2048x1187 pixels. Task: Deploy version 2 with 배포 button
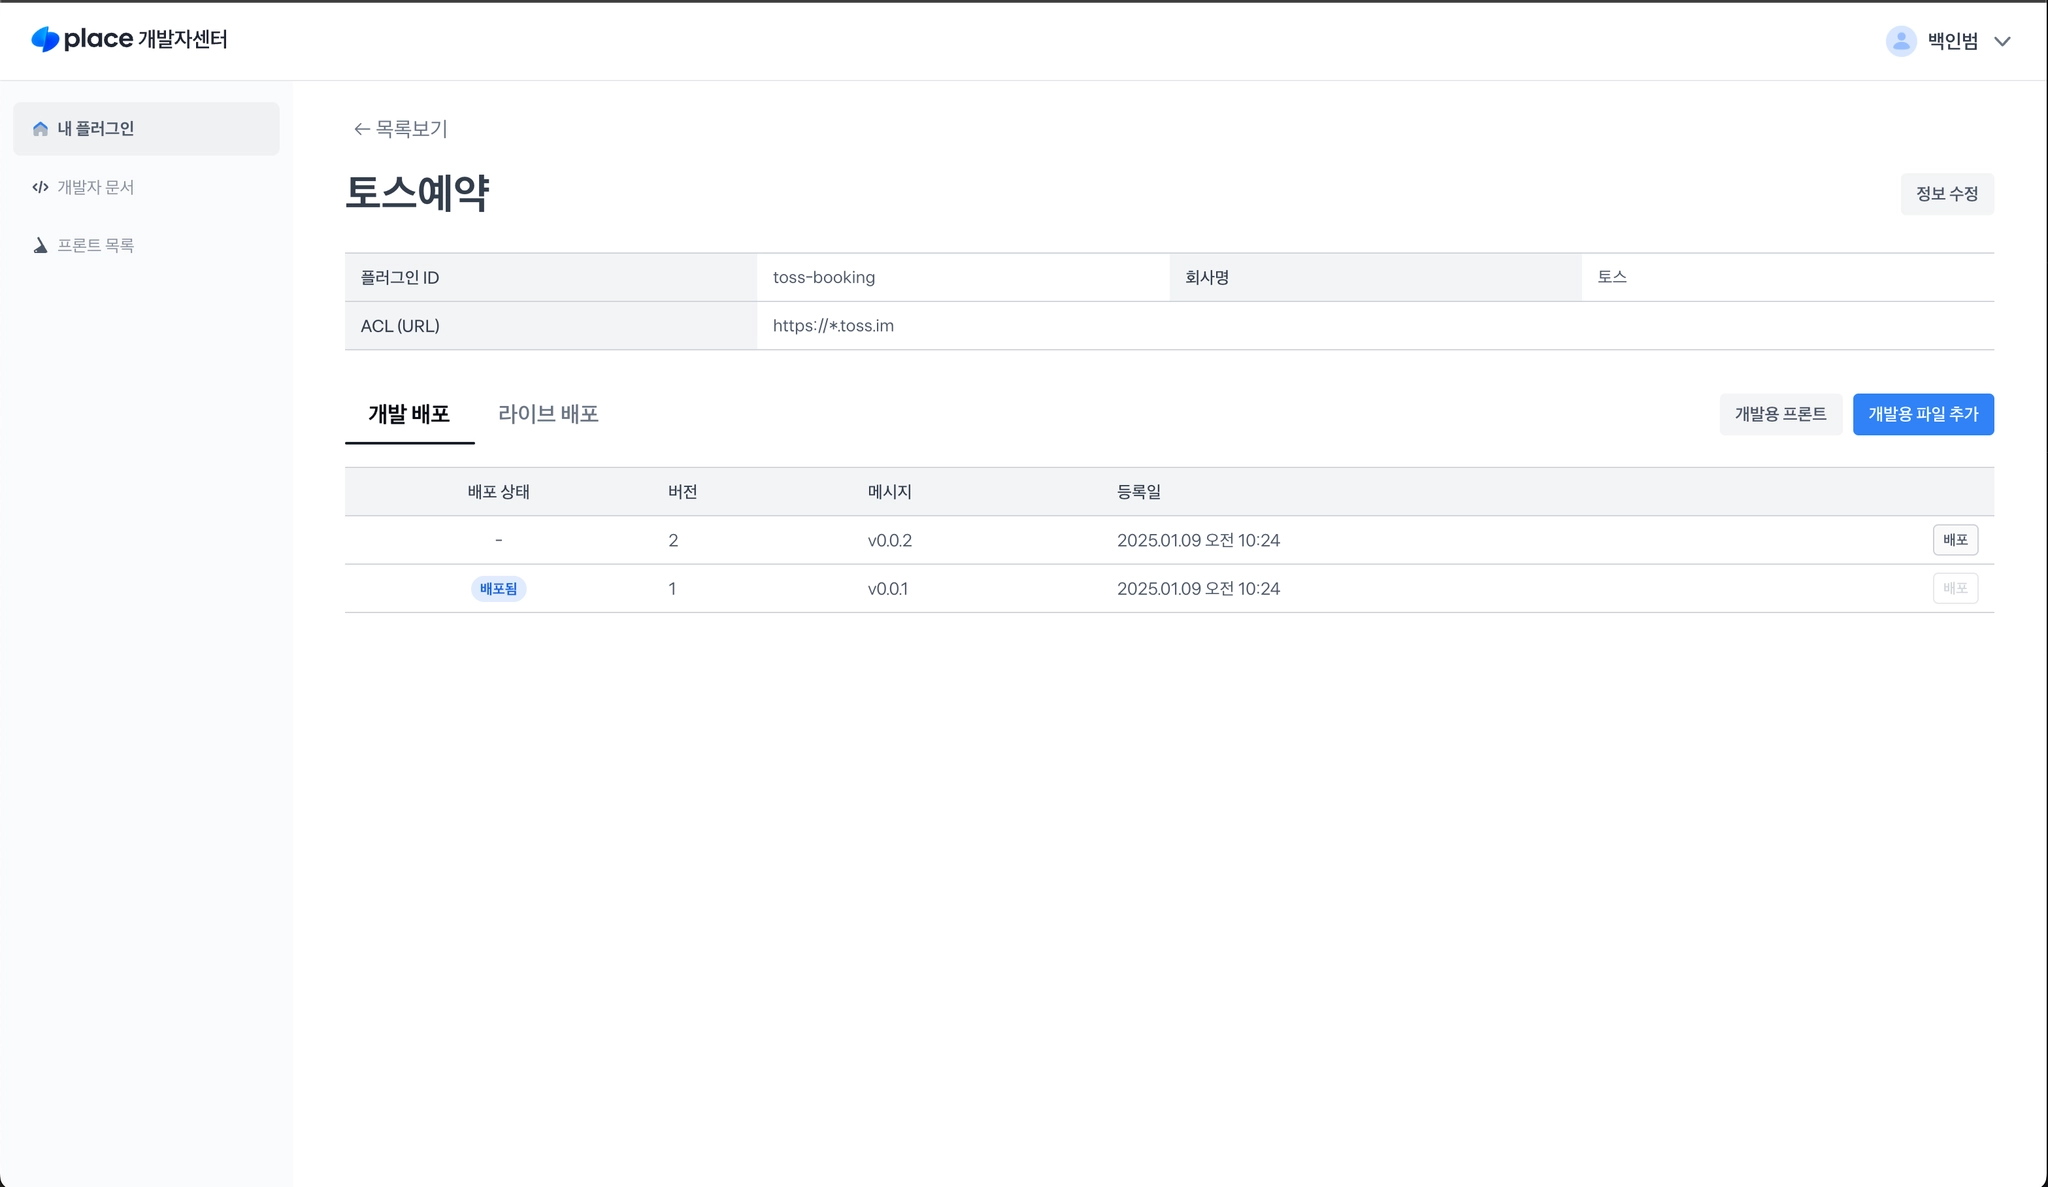(1954, 540)
